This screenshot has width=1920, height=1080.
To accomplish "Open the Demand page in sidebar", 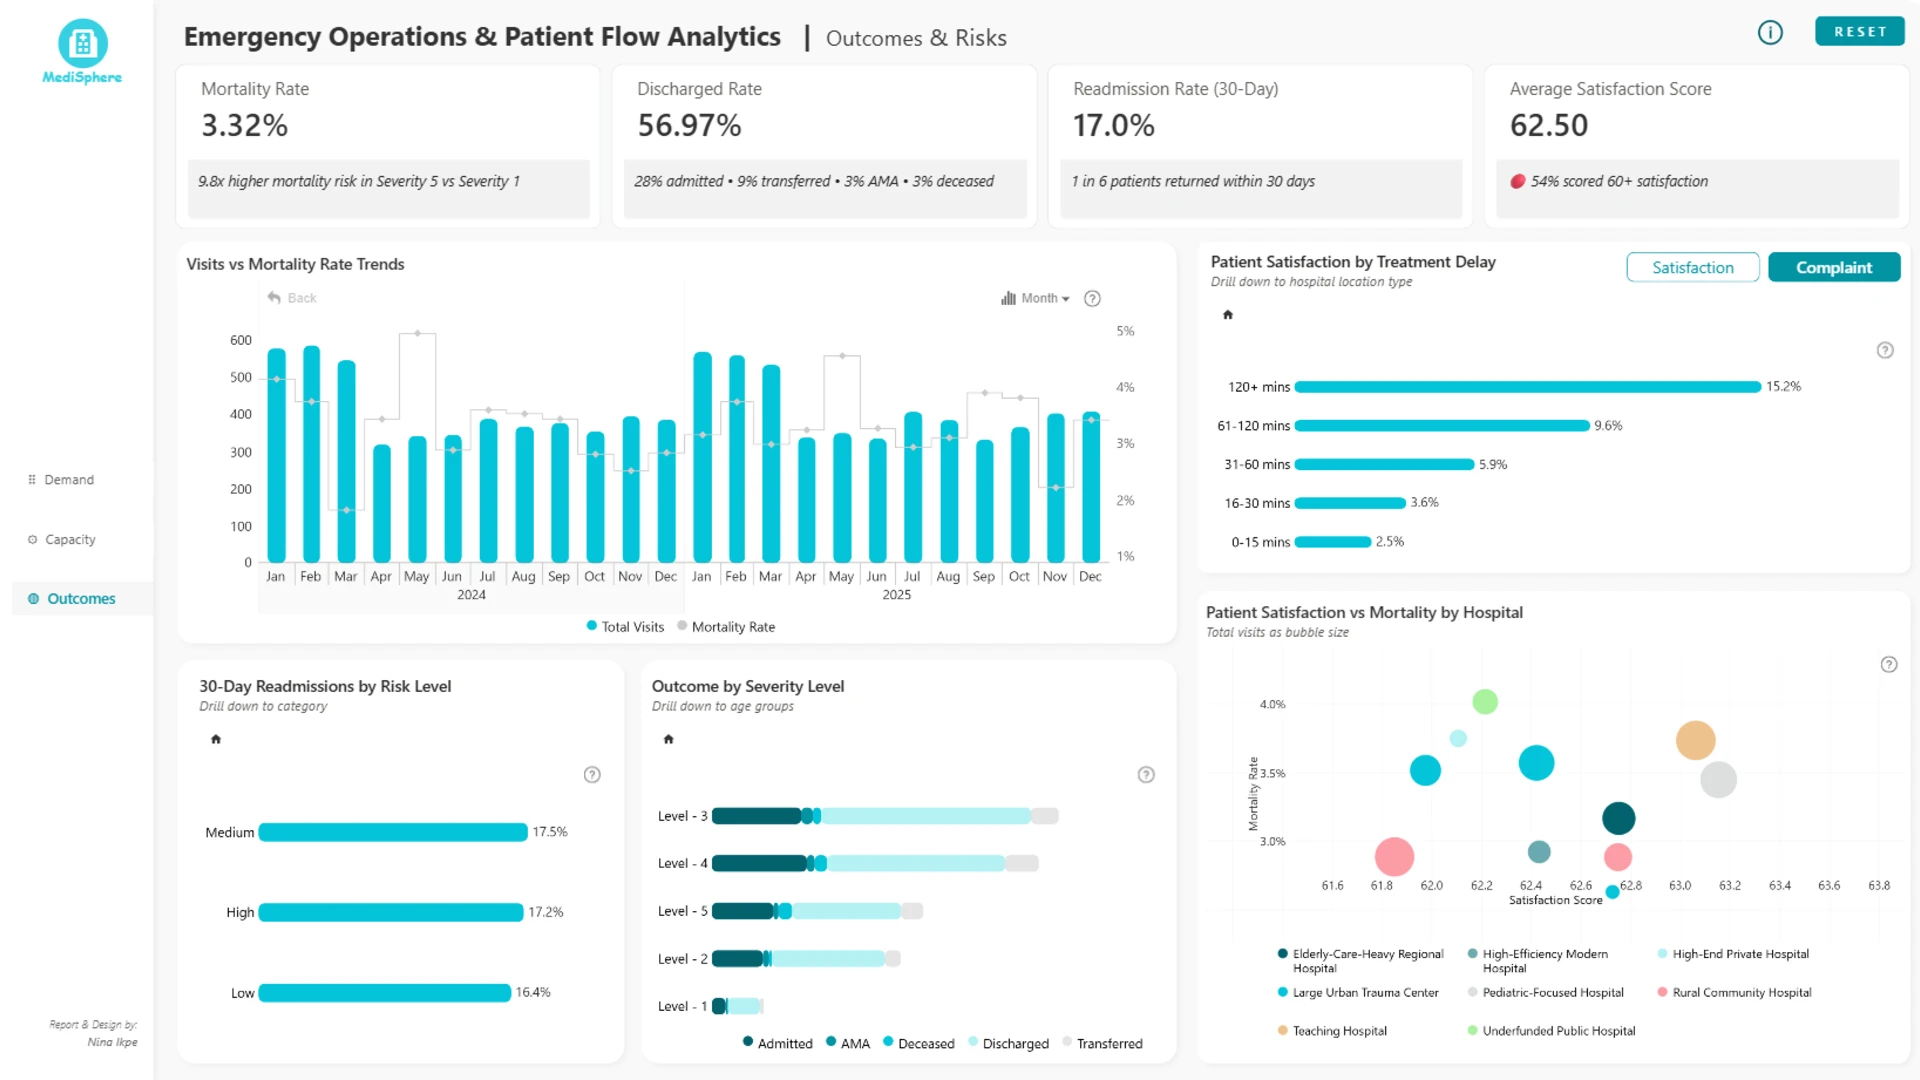I will [69, 480].
